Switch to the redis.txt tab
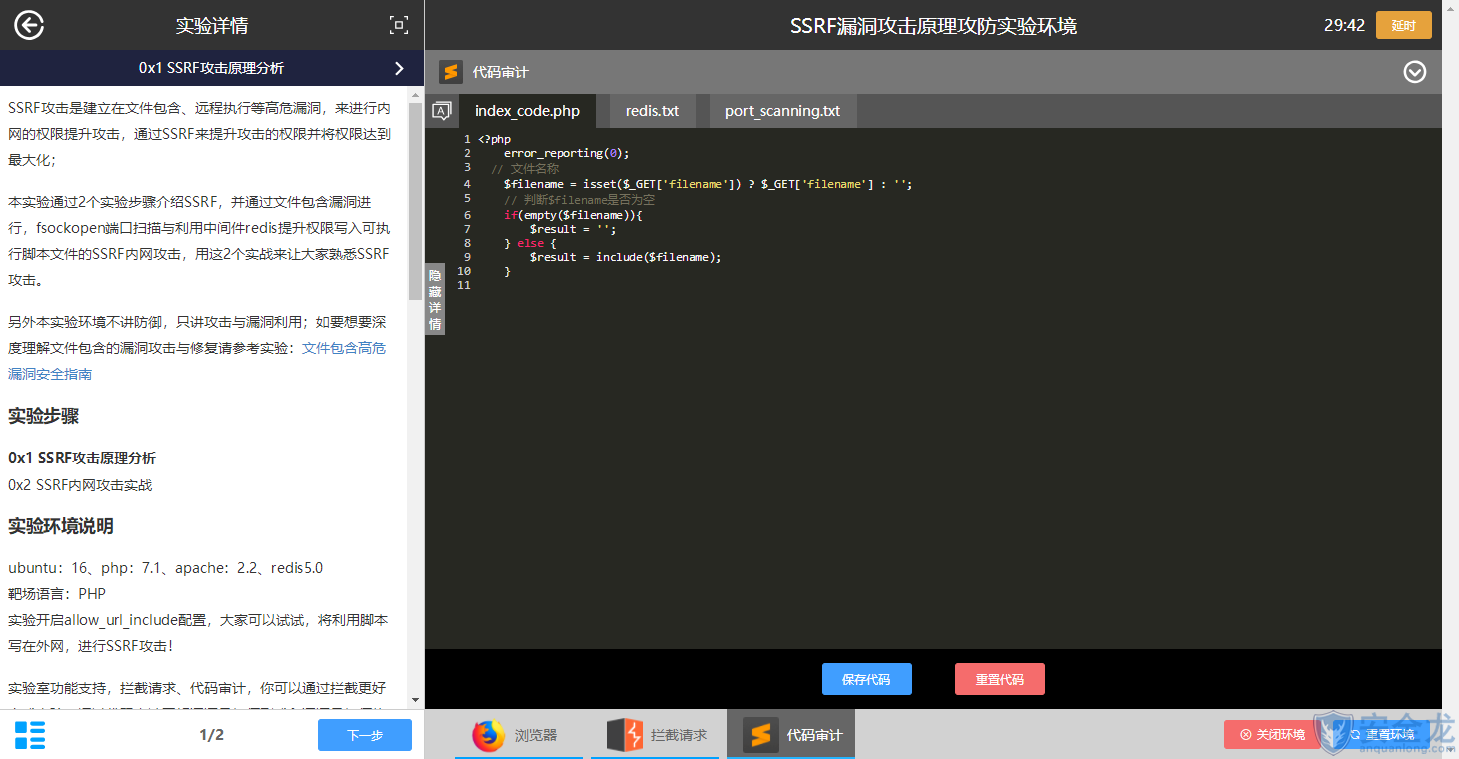The height and width of the screenshot is (759, 1459). (652, 111)
